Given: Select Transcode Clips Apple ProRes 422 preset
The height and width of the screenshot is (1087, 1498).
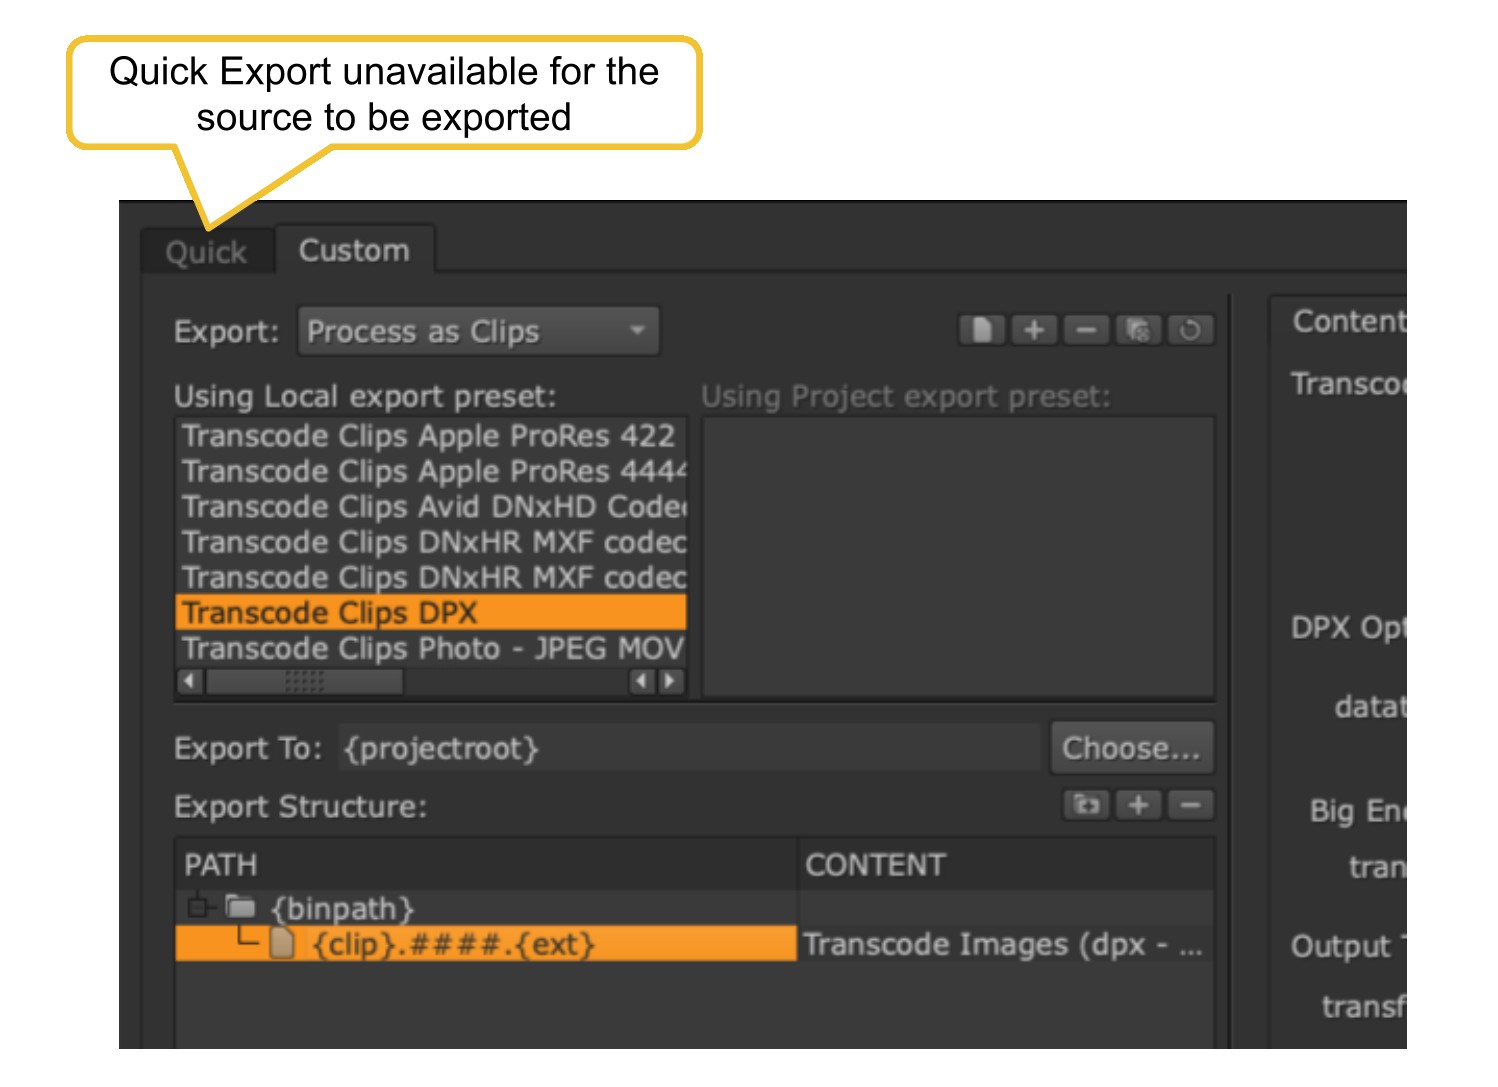Looking at the screenshot, I should click(429, 436).
